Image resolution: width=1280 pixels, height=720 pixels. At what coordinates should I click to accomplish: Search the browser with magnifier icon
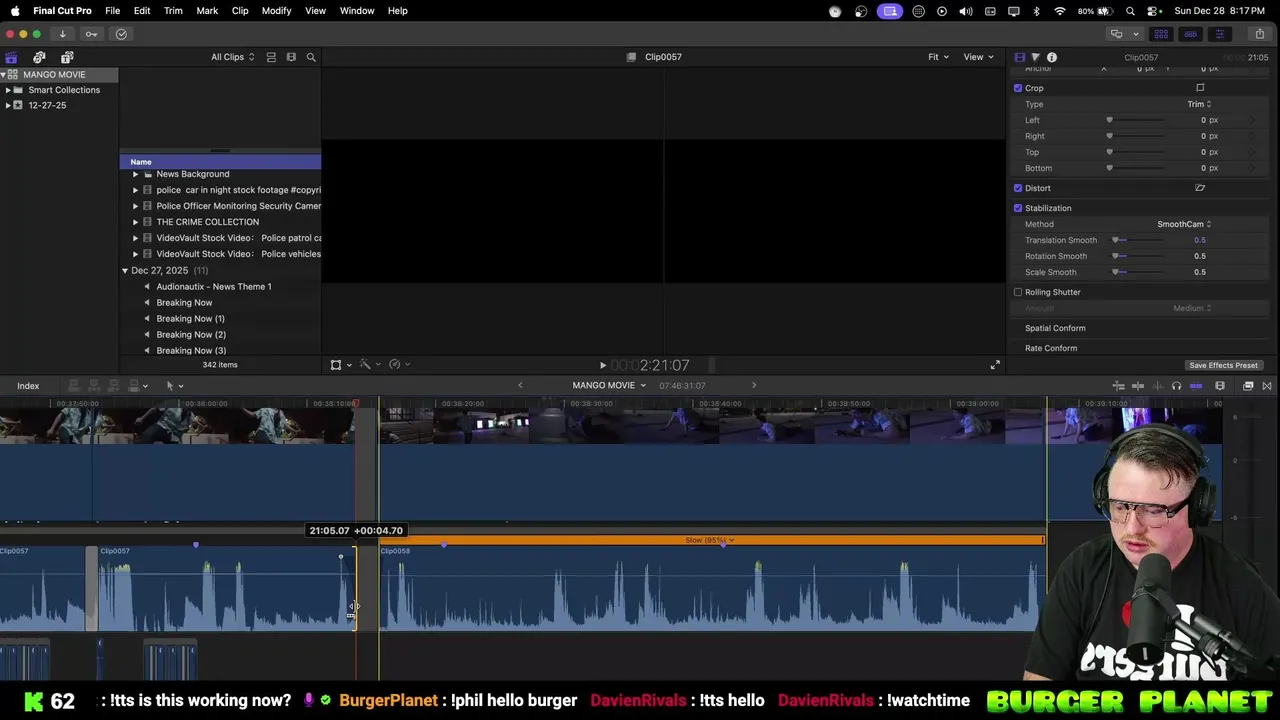click(x=311, y=57)
